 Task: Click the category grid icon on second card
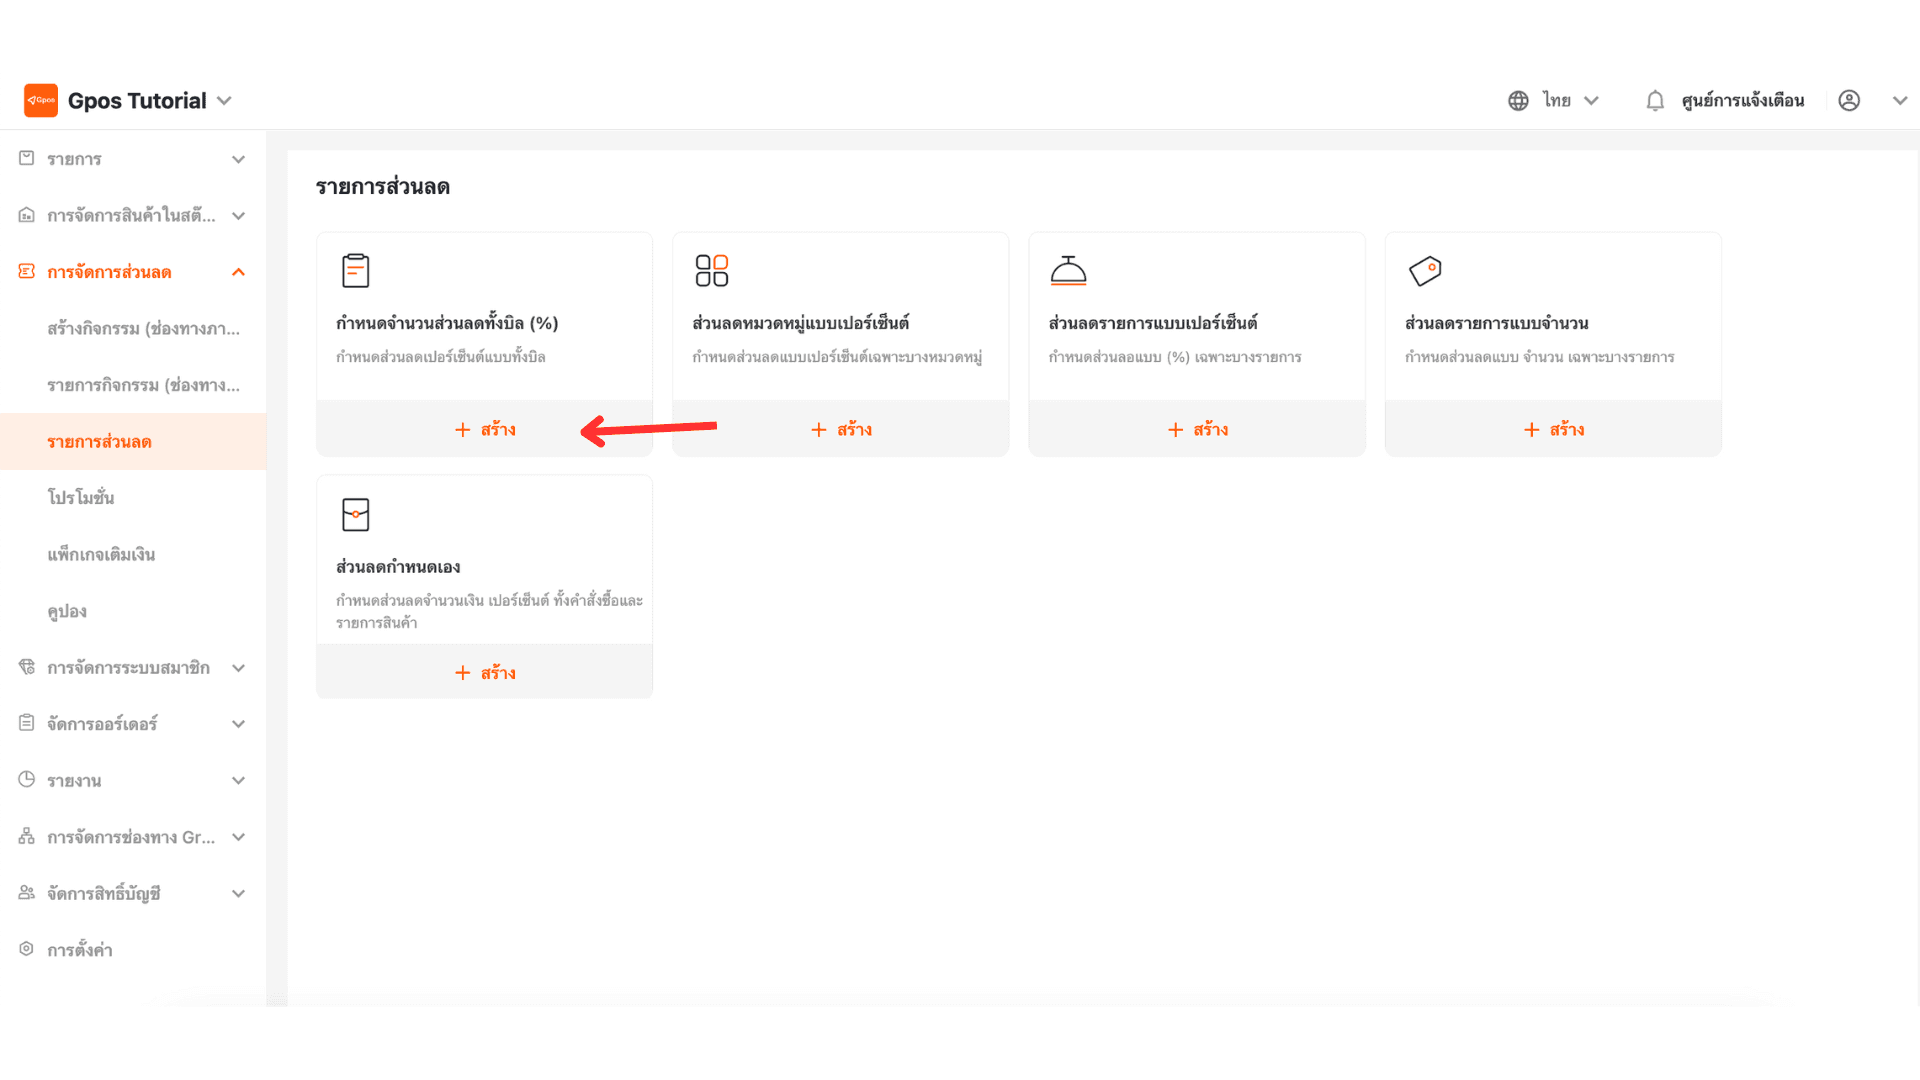click(712, 271)
